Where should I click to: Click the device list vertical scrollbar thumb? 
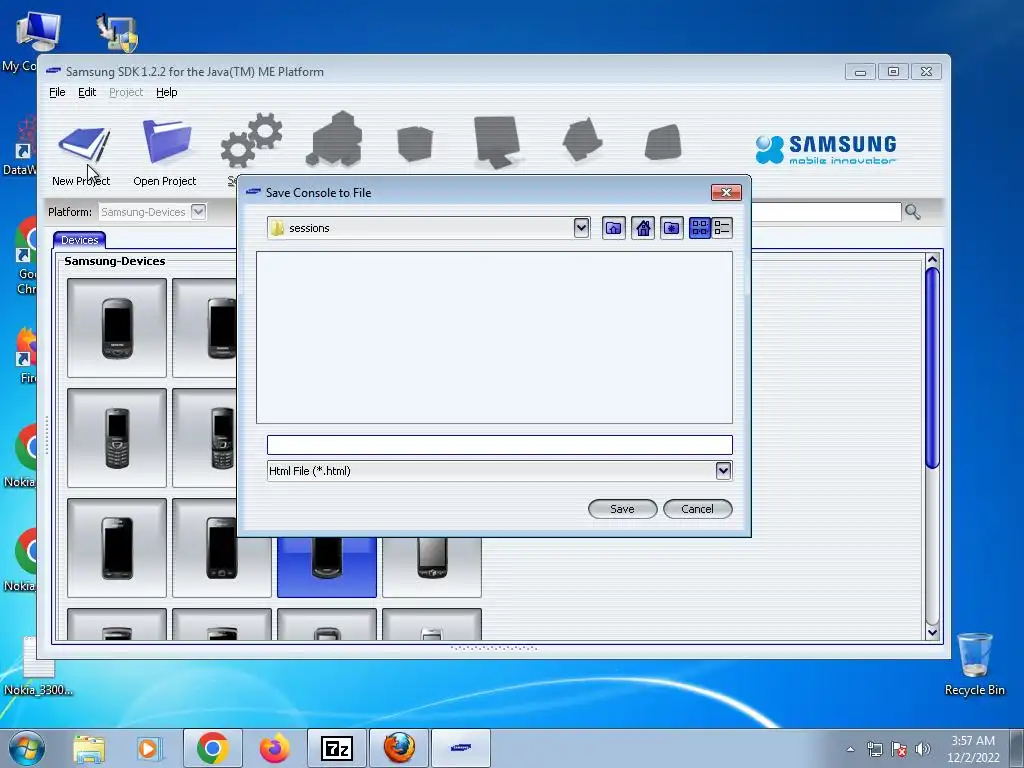(x=932, y=368)
